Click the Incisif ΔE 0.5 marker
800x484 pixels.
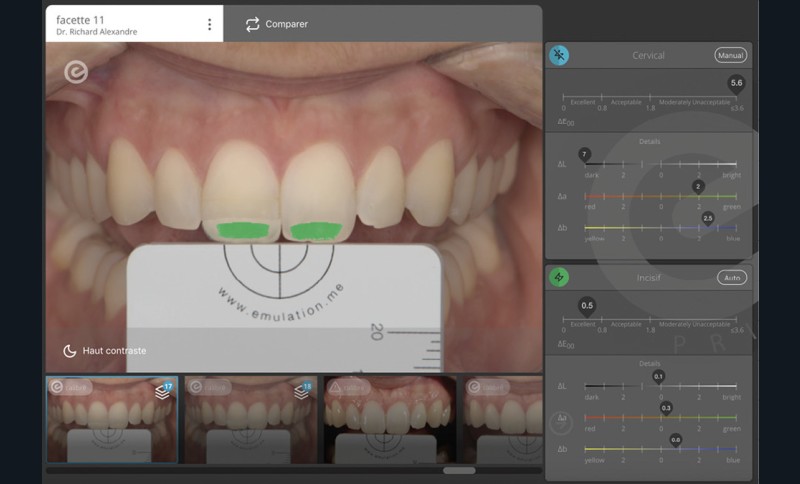[x=587, y=307]
